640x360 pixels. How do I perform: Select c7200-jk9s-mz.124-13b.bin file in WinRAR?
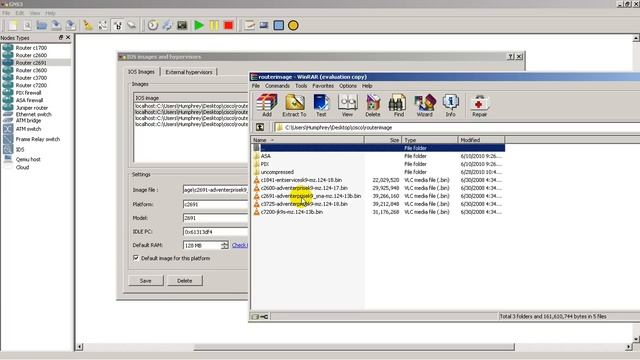pos(291,212)
